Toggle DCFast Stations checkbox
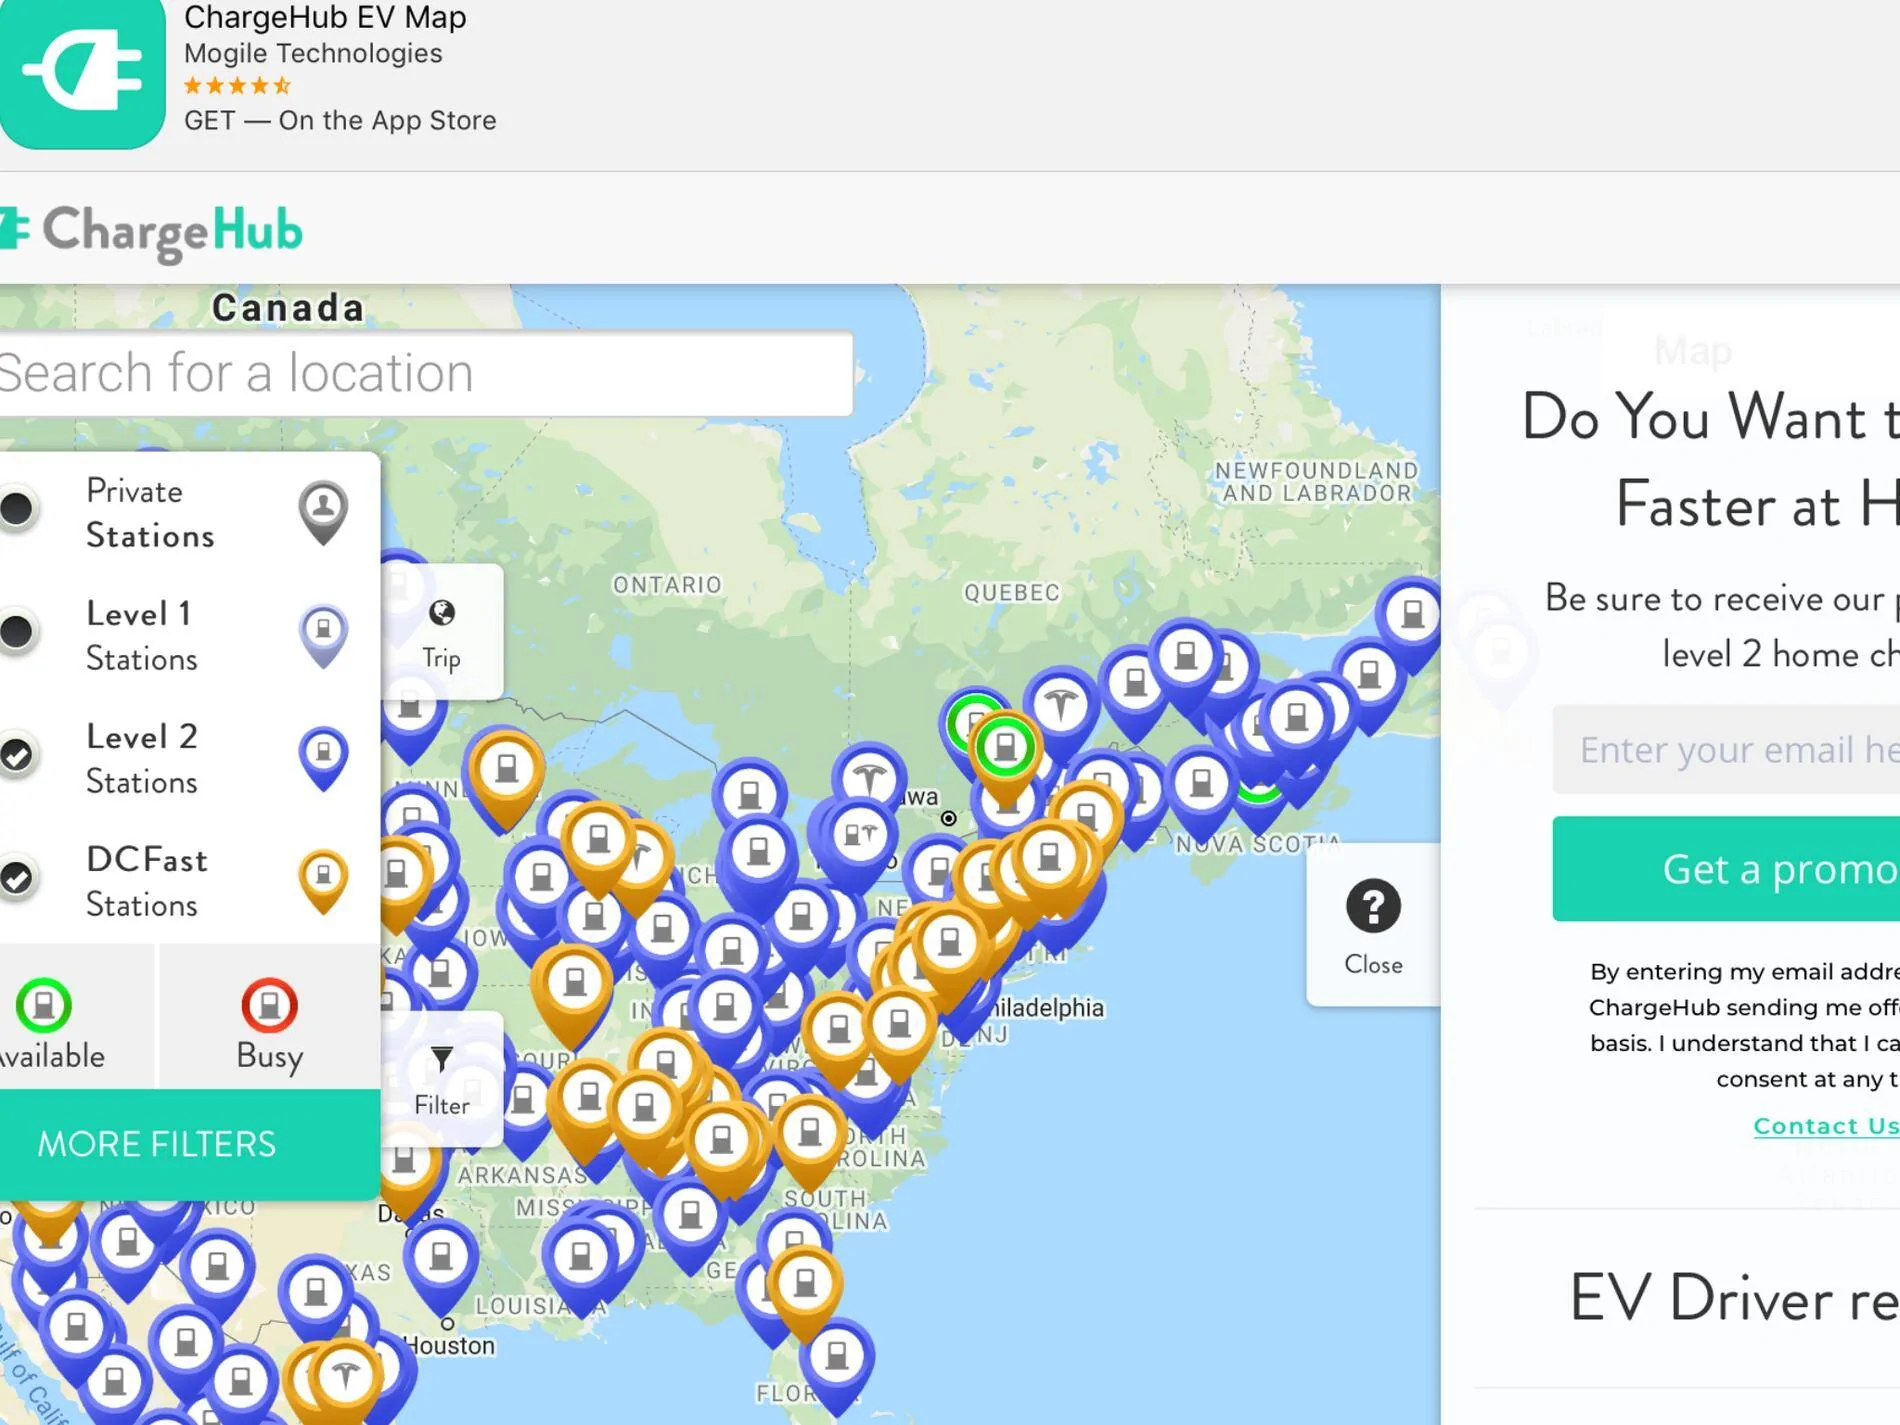1900x1425 pixels. [x=18, y=878]
